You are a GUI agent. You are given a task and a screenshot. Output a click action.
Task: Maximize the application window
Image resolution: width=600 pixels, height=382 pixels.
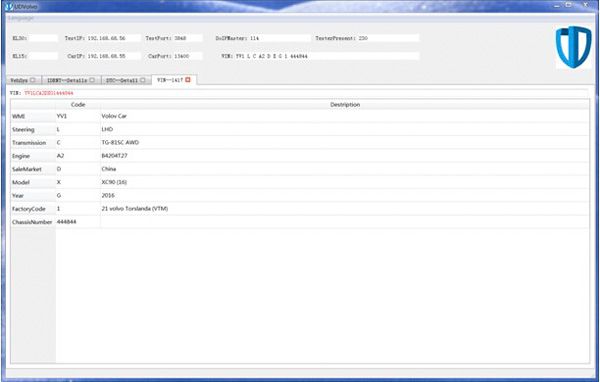pos(569,5)
